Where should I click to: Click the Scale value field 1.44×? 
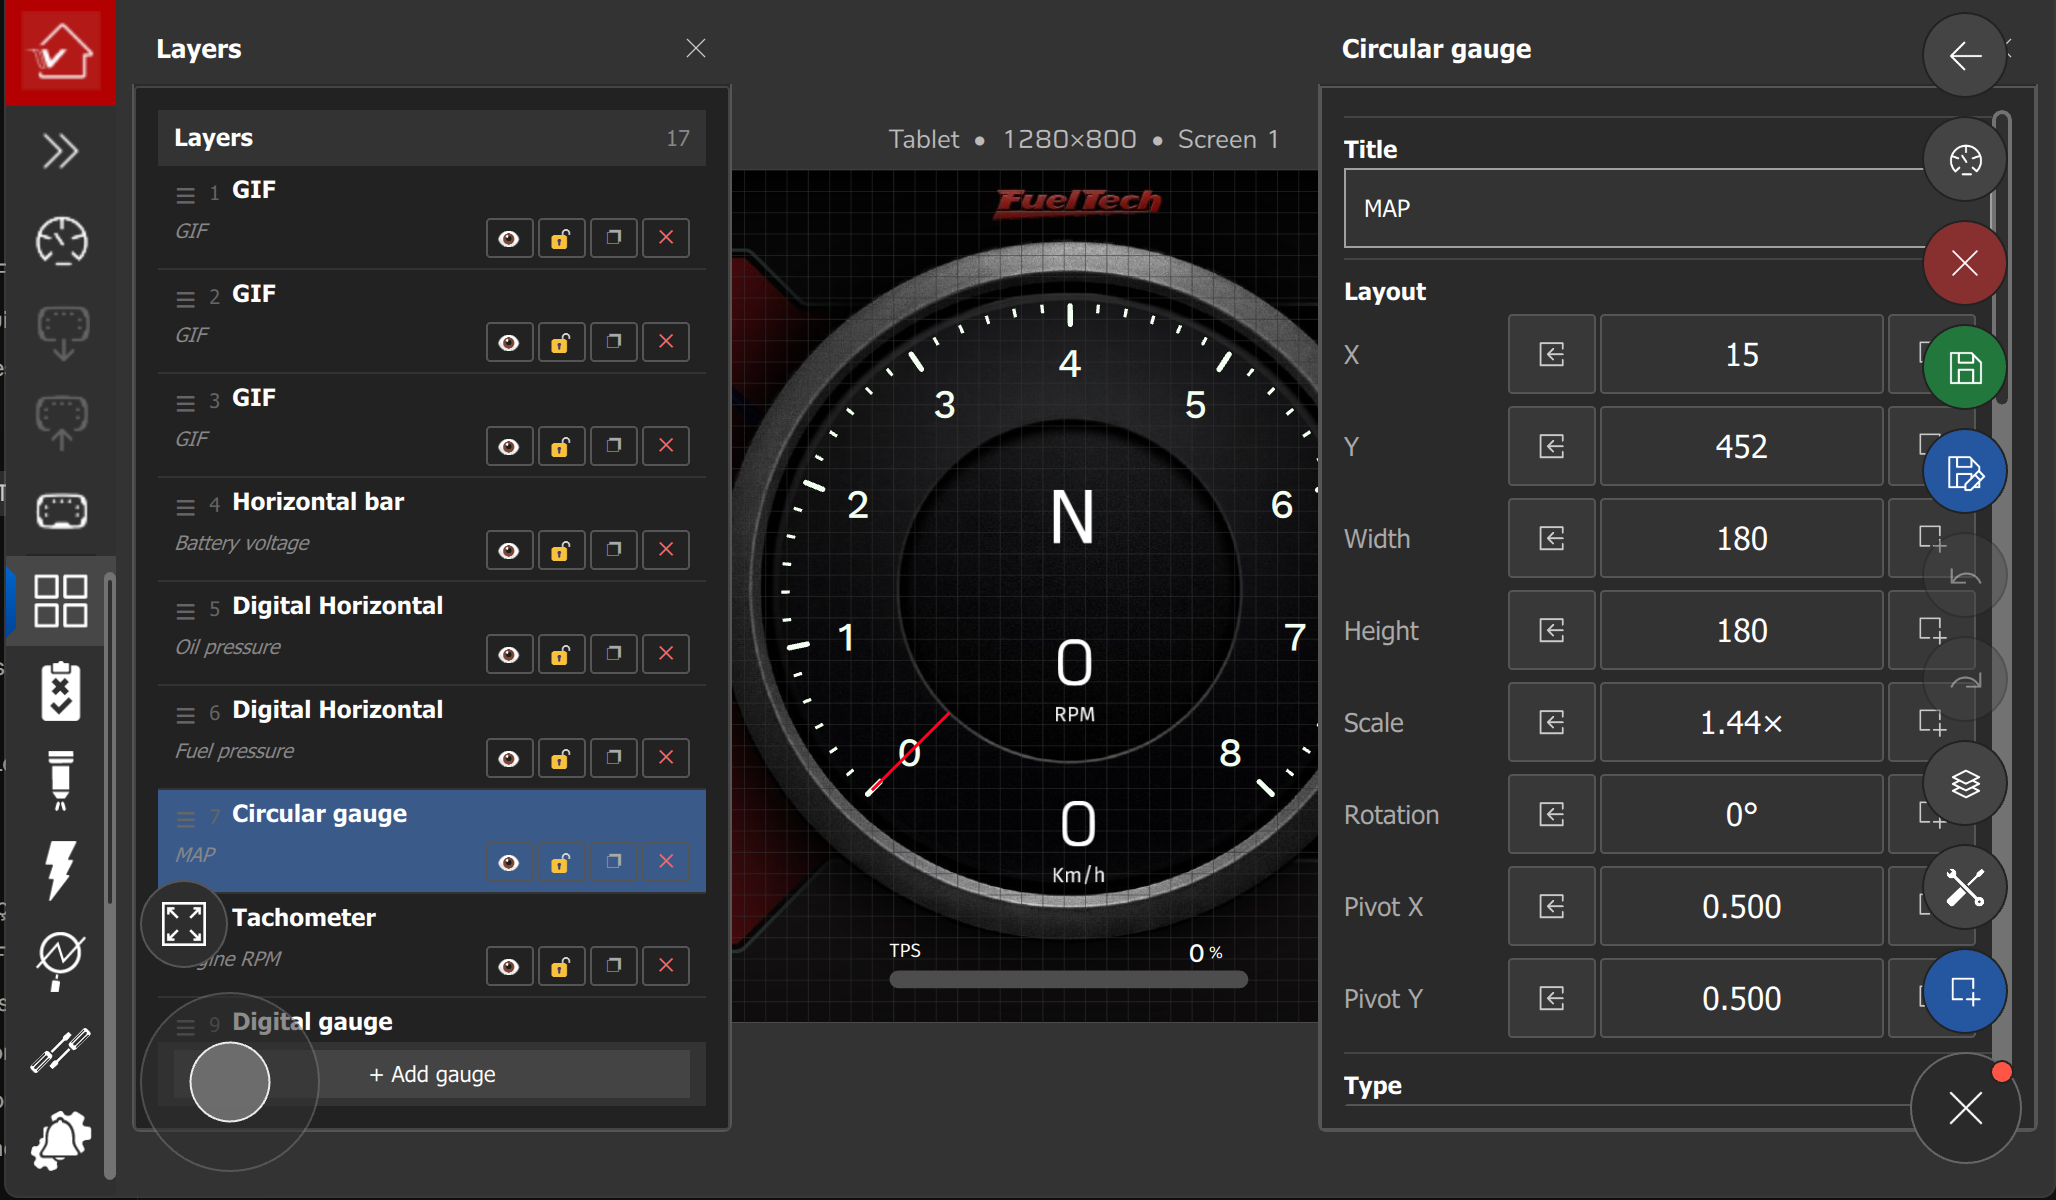pyautogui.click(x=1741, y=722)
